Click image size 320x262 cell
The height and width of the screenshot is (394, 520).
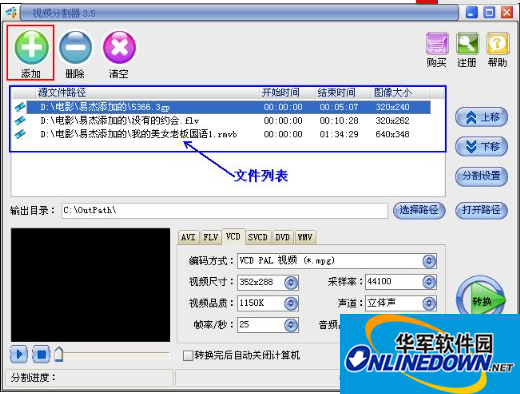coord(392,121)
